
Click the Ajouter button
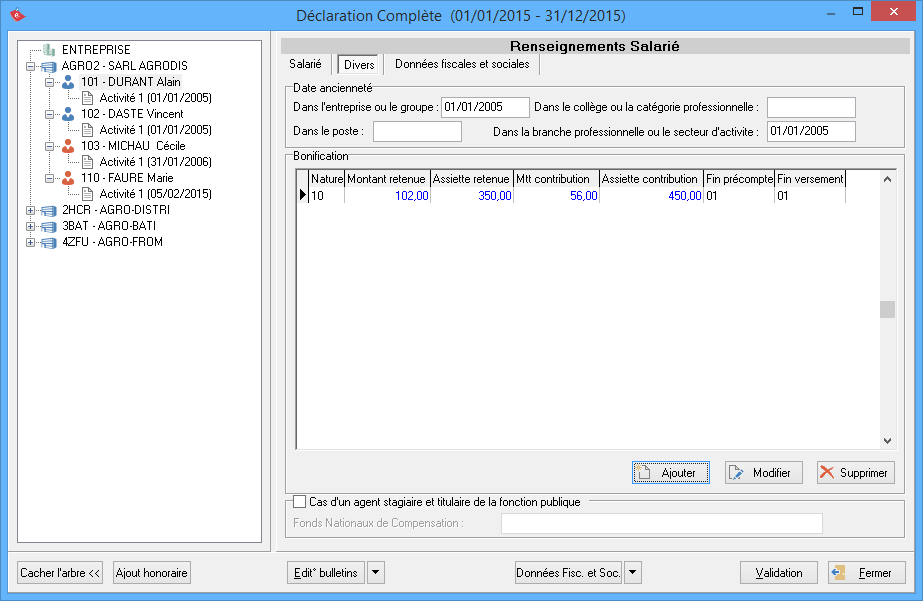670,473
